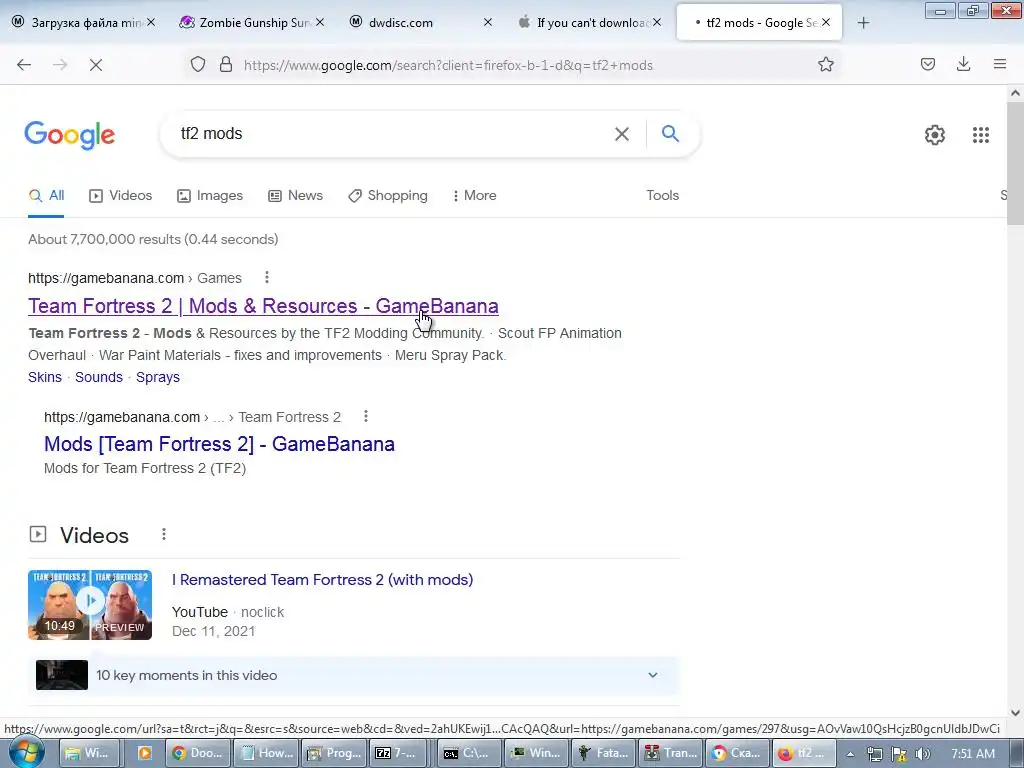Bookmark this page with the star
Screen dimensions: 1024x768
coord(825,64)
